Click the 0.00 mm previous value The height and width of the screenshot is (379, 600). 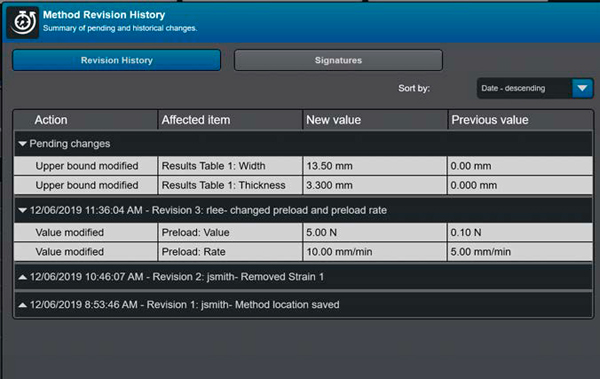coord(520,166)
